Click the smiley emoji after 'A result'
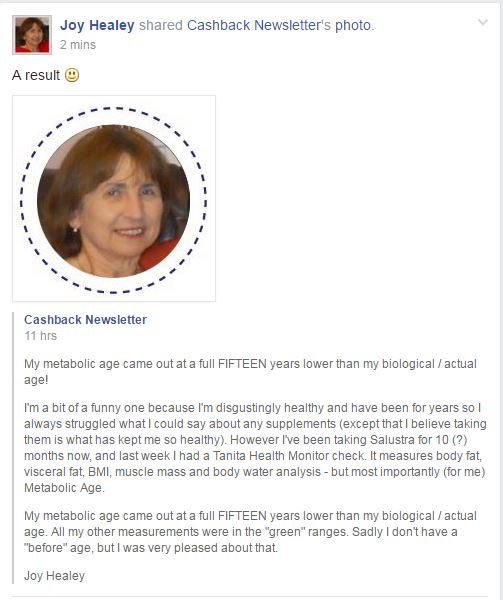 click(x=72, y=75)
